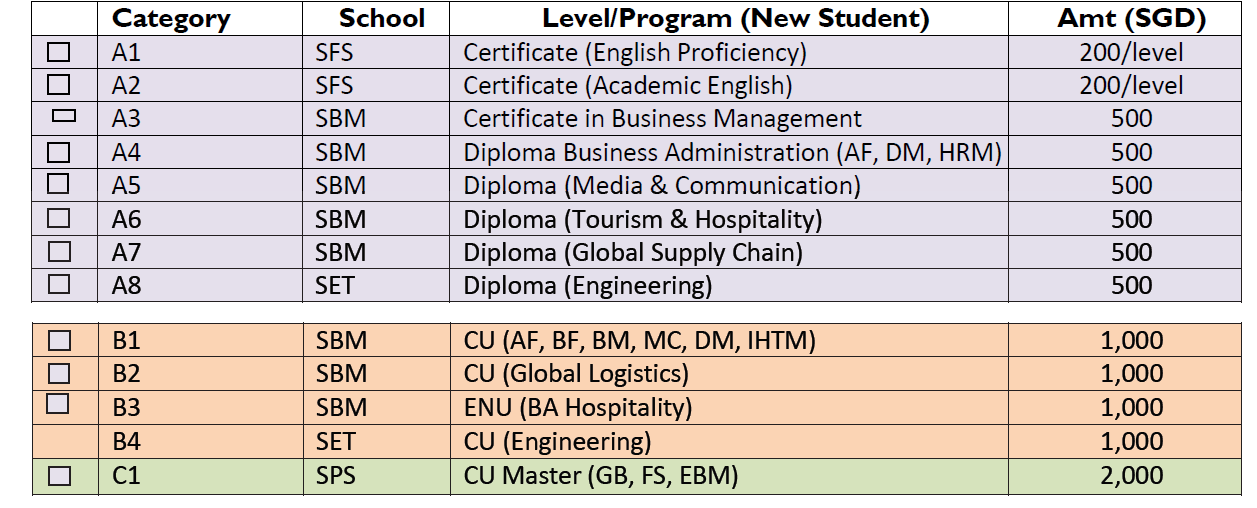Check the B3 ENU BA Hospitality box

tap(59, 404)
